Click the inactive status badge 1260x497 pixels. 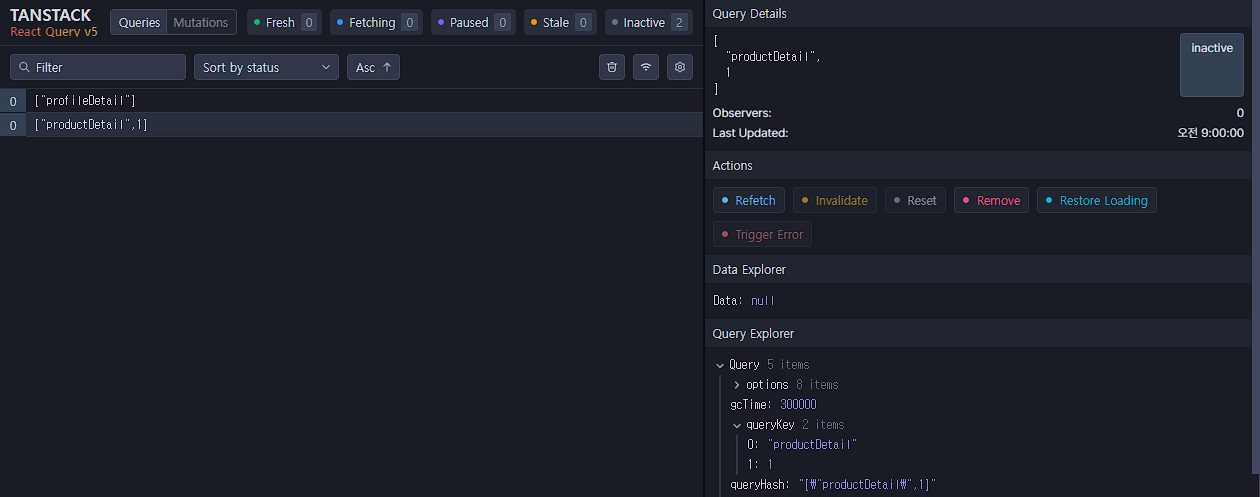[1212, 65]
